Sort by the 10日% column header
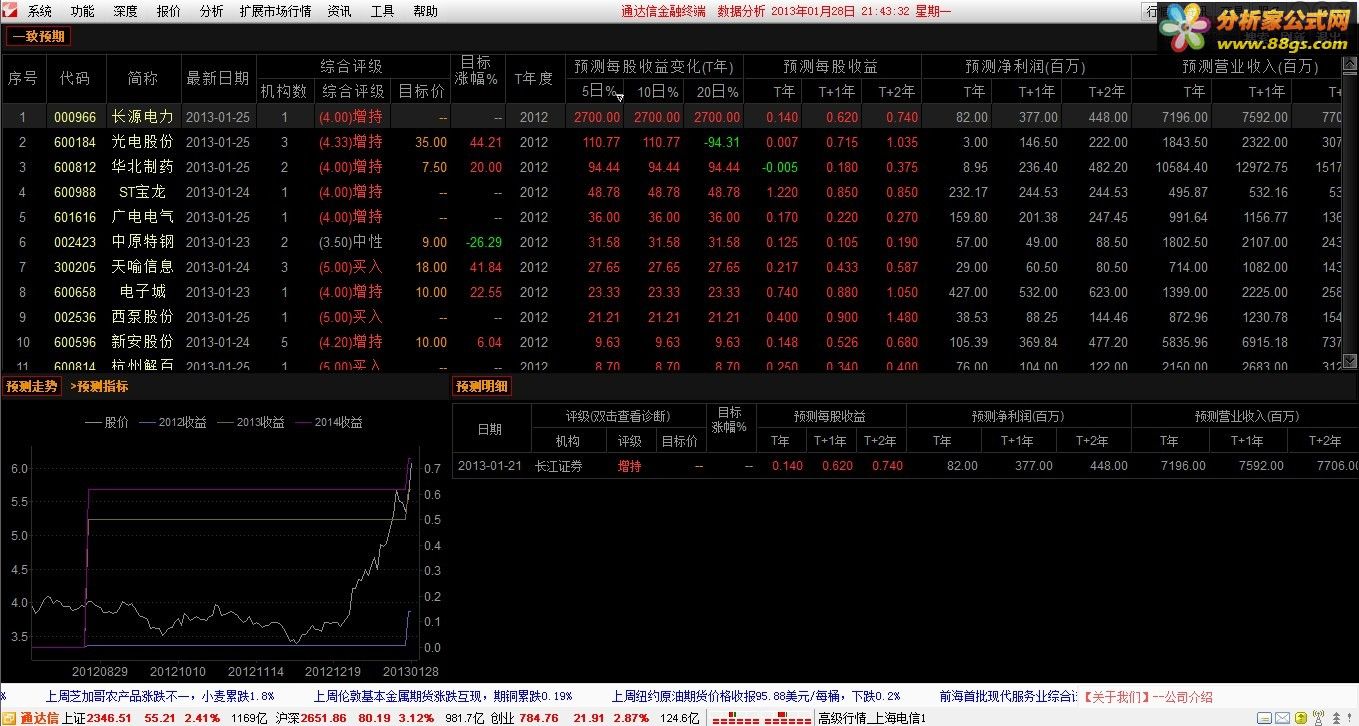The width and height of the screenshot is (1359, 726). pyautogui.click(x=659, y=91)
